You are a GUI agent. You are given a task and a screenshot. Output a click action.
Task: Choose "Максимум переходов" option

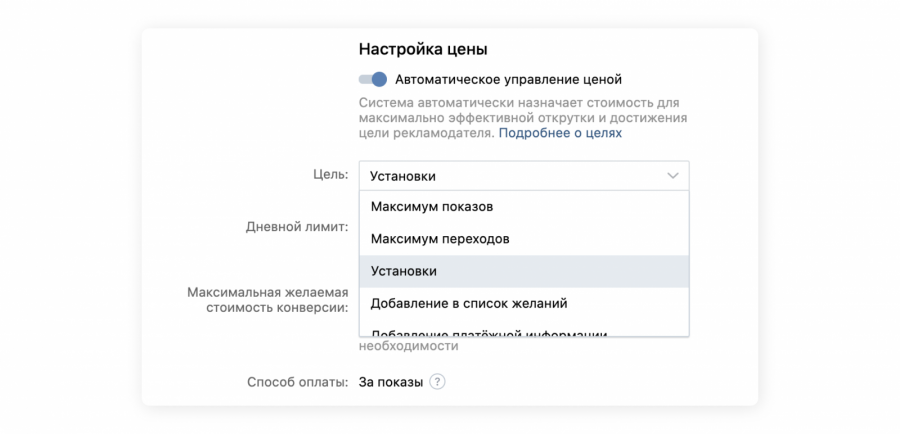(x=440, y=239)
